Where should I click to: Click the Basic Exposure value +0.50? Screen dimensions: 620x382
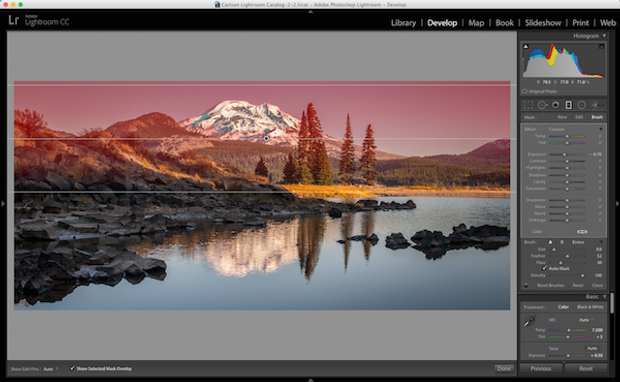pos(597,356)
